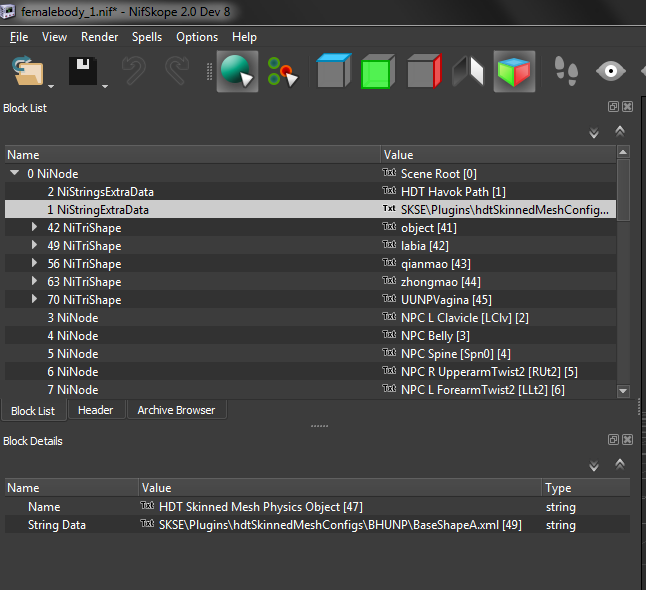
Task: Click HDT Skinned Mesh Physics Object value
Action: click(x=261, y=507)
